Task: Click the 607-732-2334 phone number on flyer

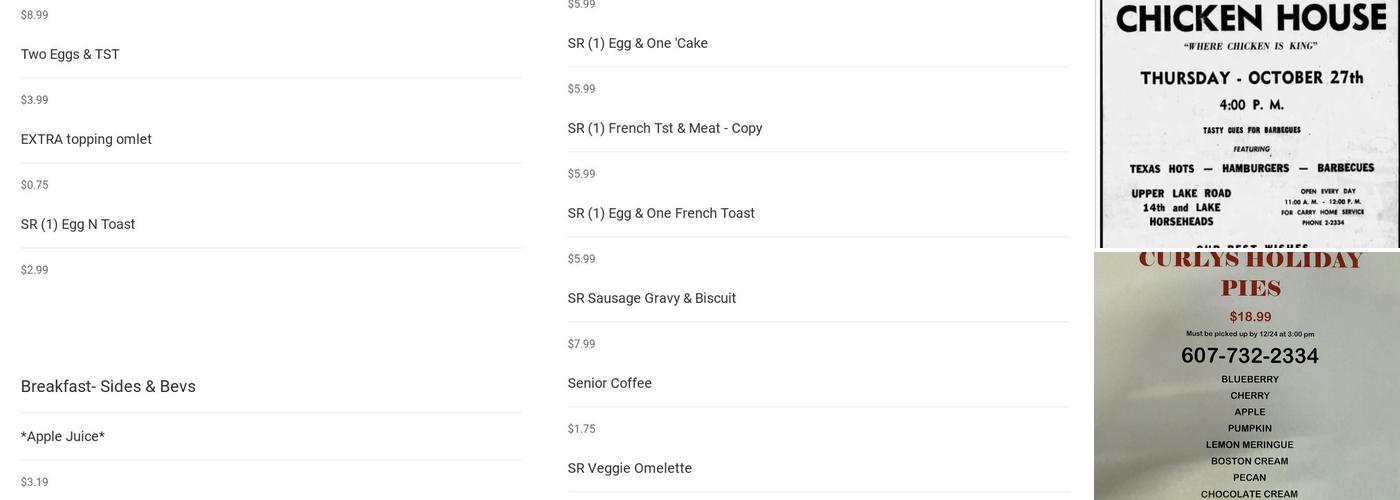Action: 1250,356
